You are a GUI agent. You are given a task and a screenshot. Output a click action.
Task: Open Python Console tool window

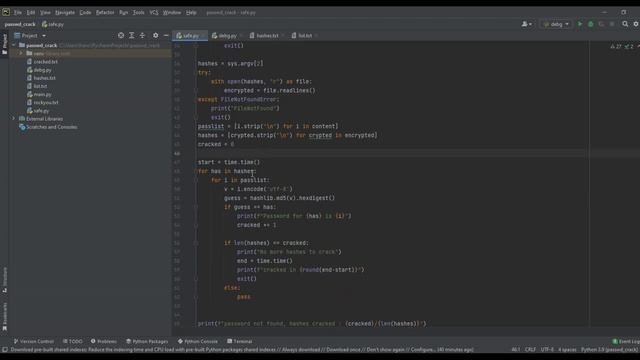[198, 341]
